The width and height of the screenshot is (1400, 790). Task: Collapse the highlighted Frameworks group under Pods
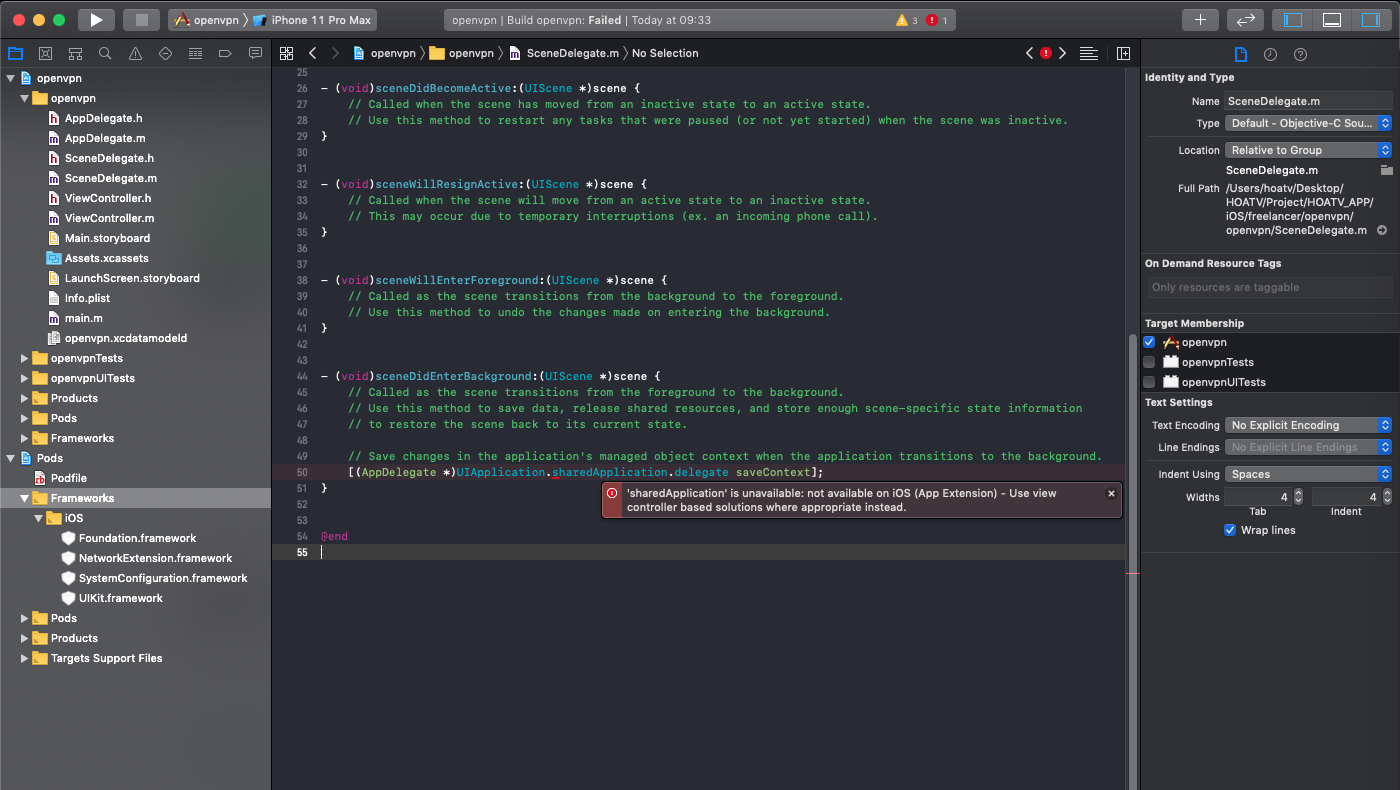25,498
